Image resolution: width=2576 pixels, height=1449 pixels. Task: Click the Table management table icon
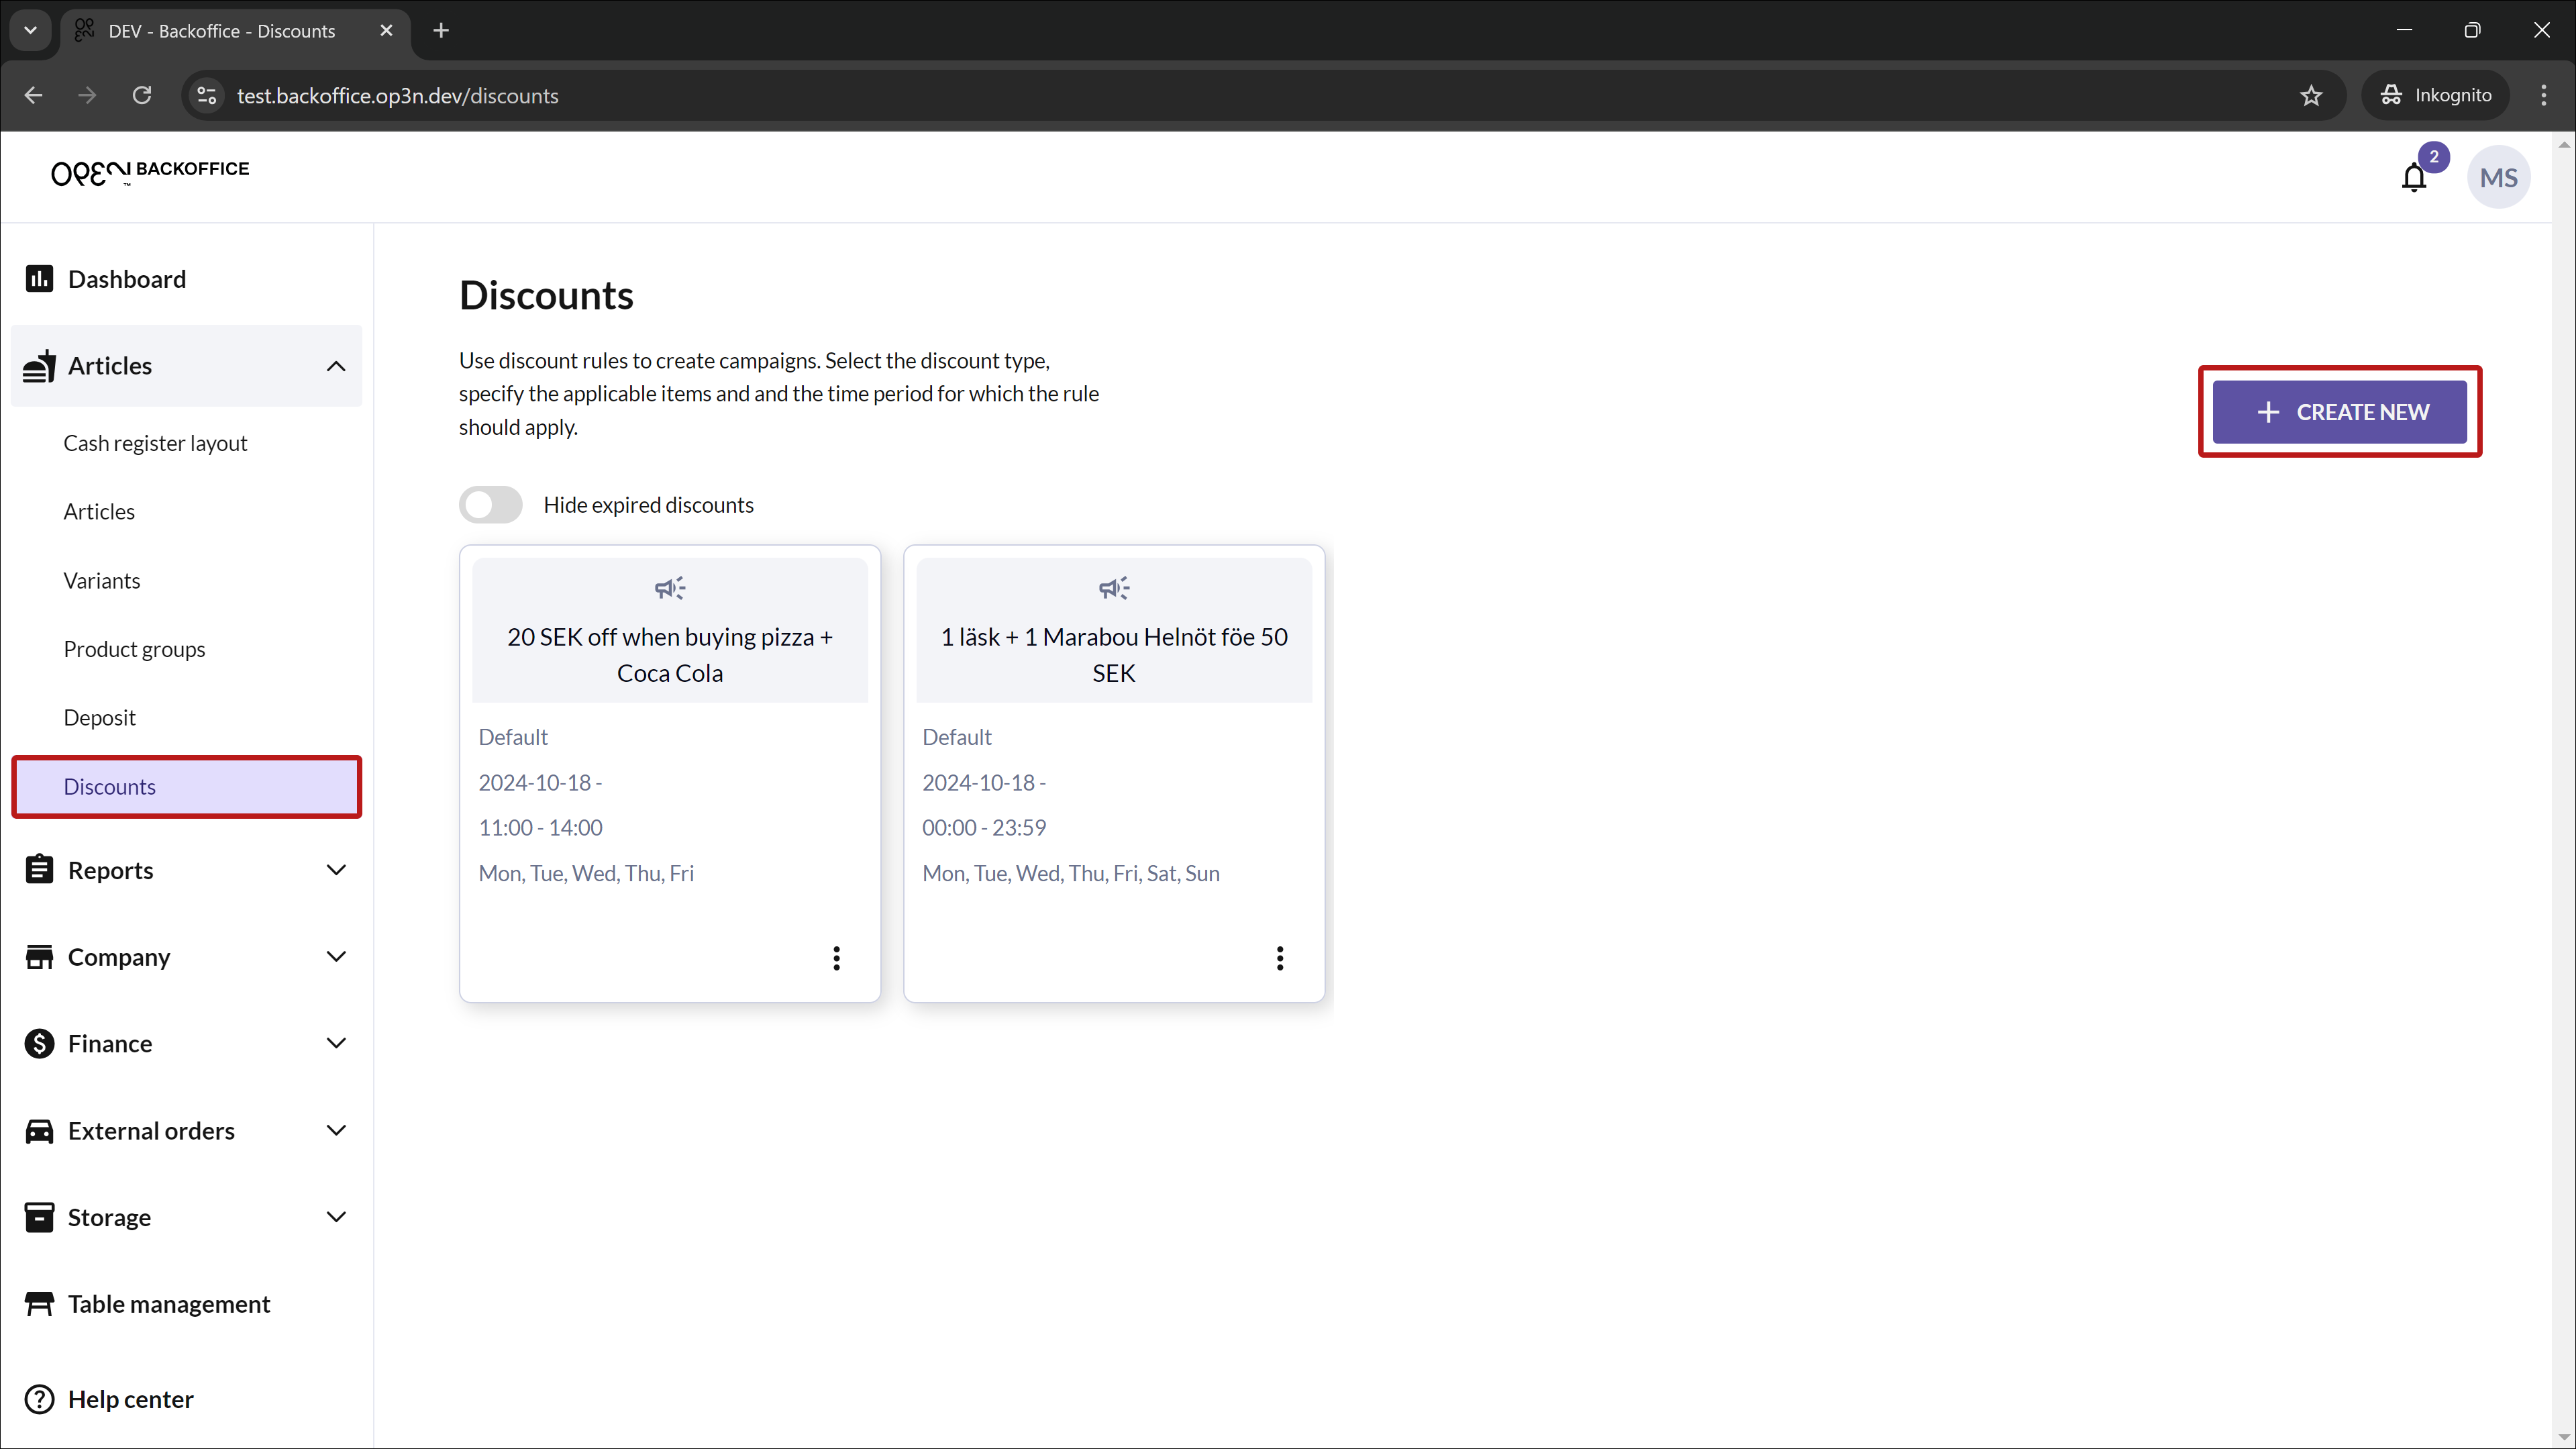[39, 1304]
